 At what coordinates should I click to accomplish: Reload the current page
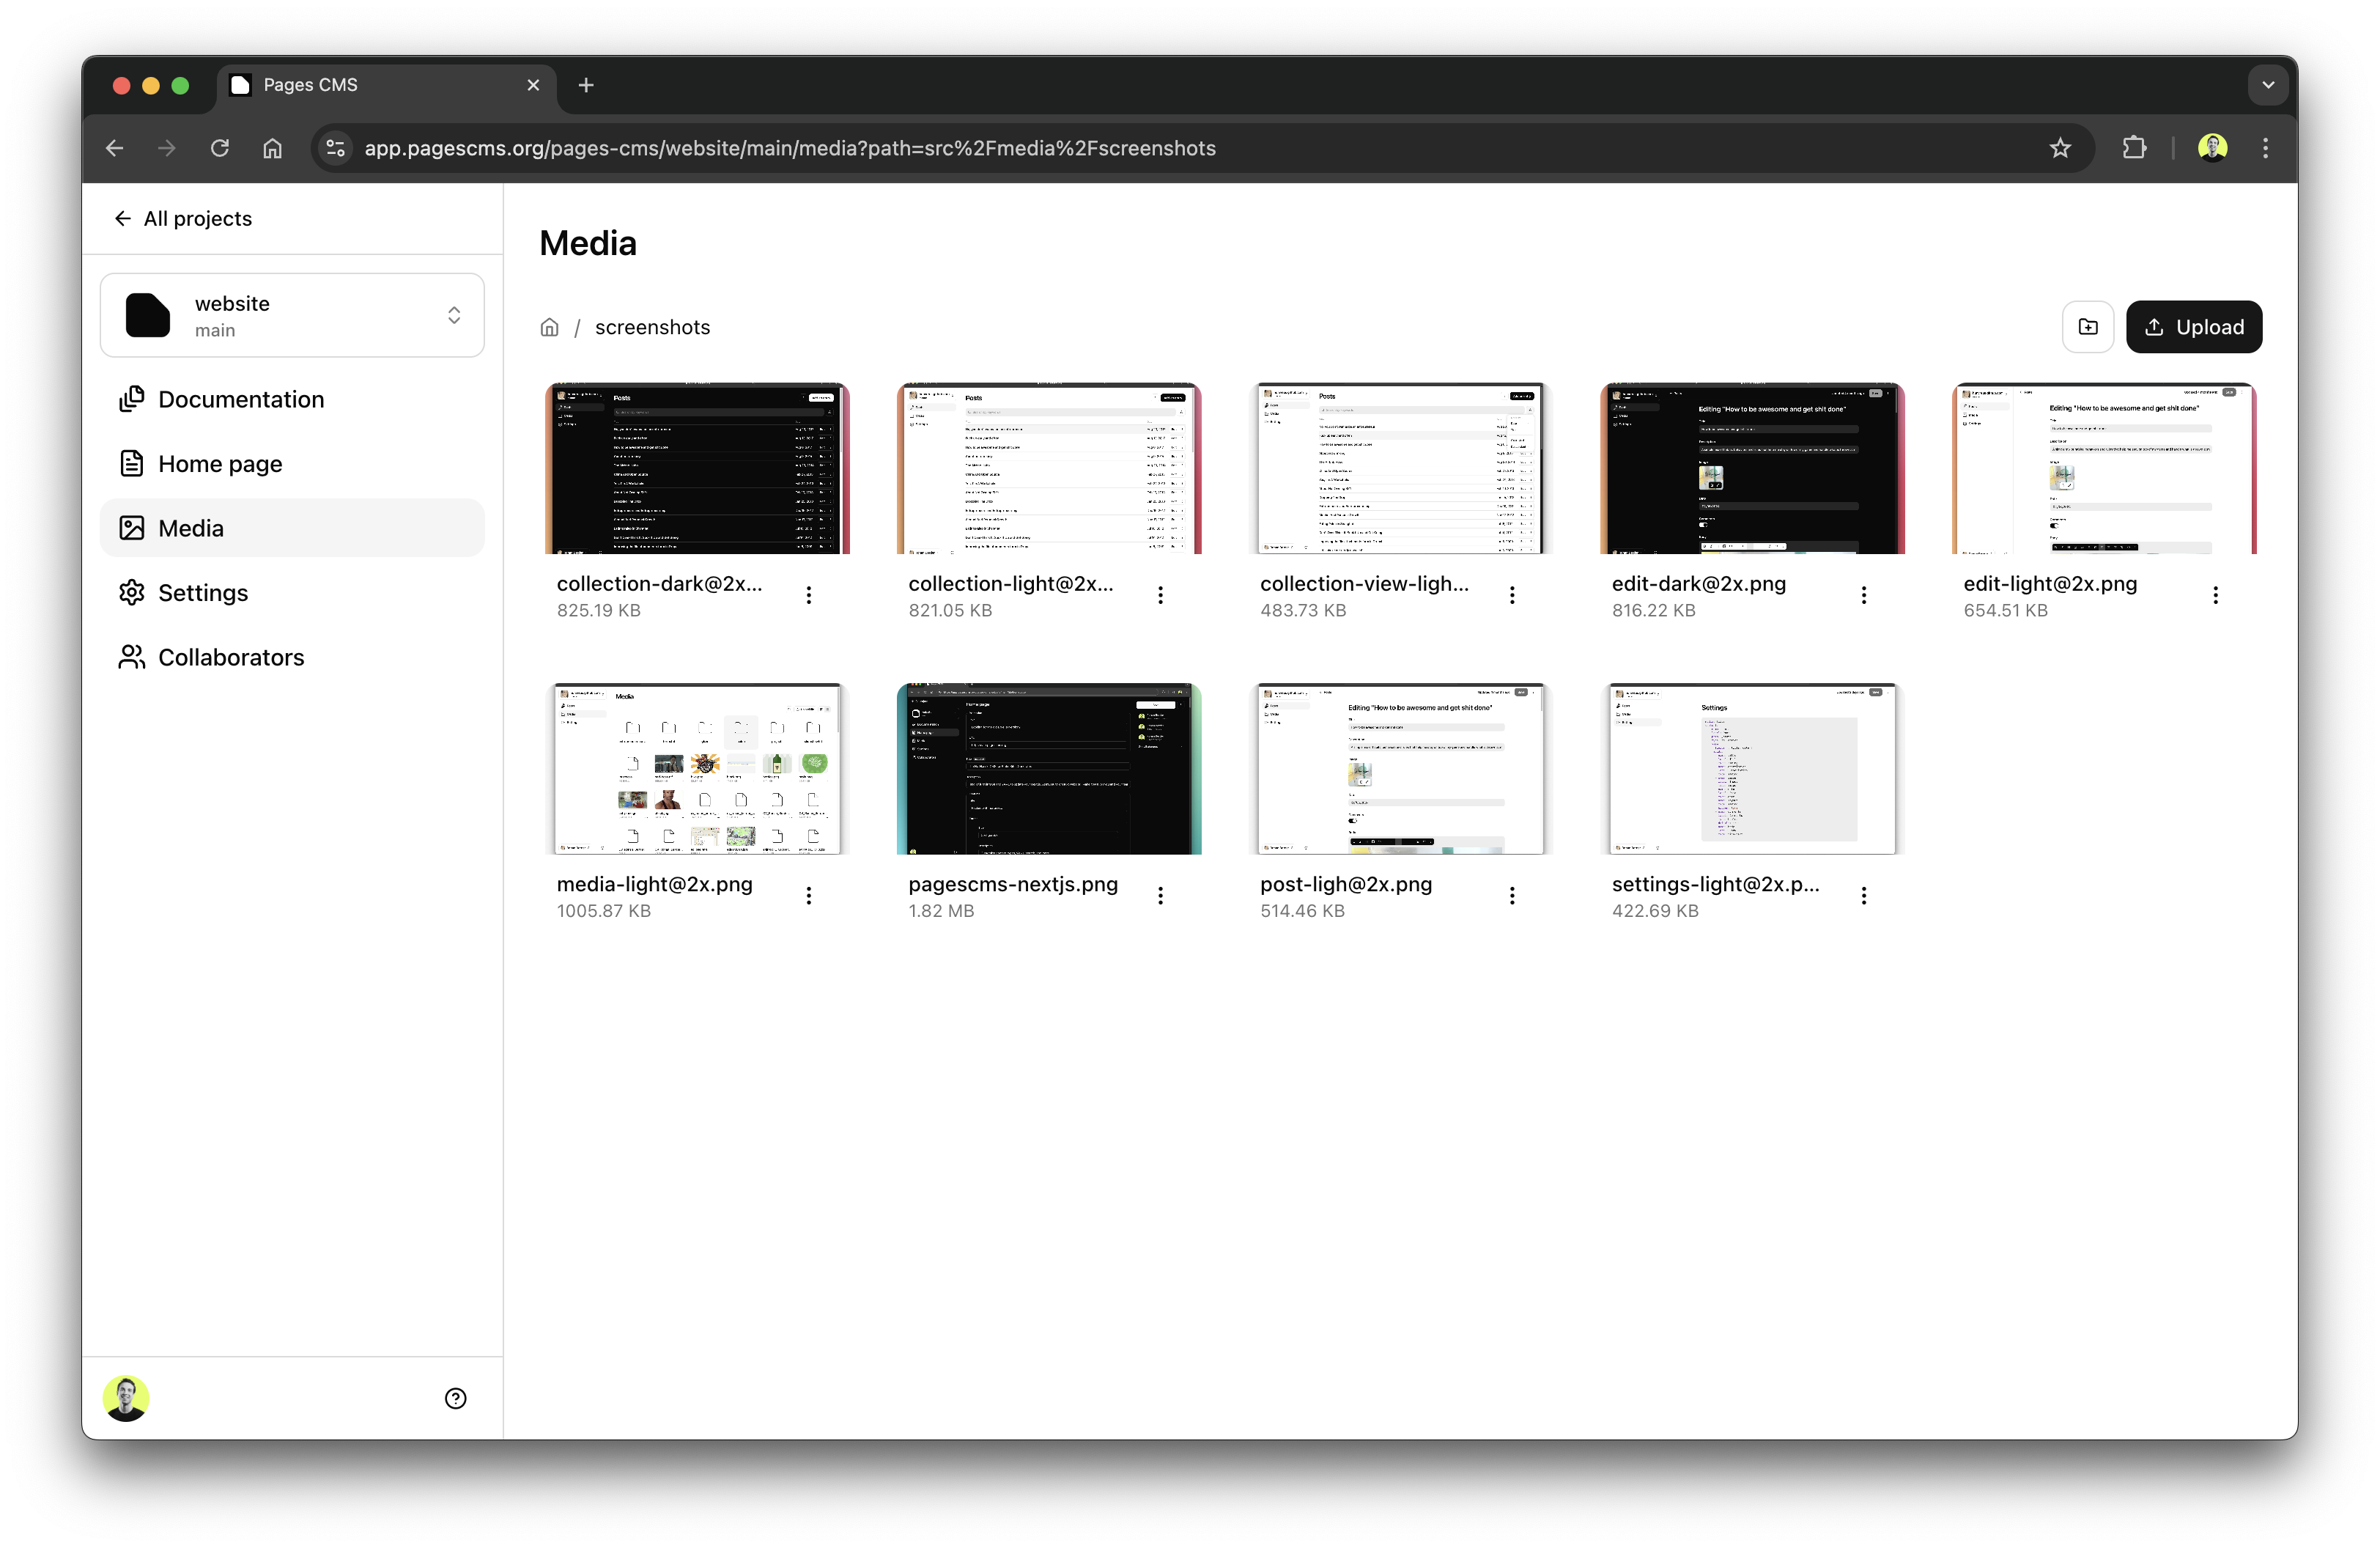pyautogui.click(x=219, y=148)
